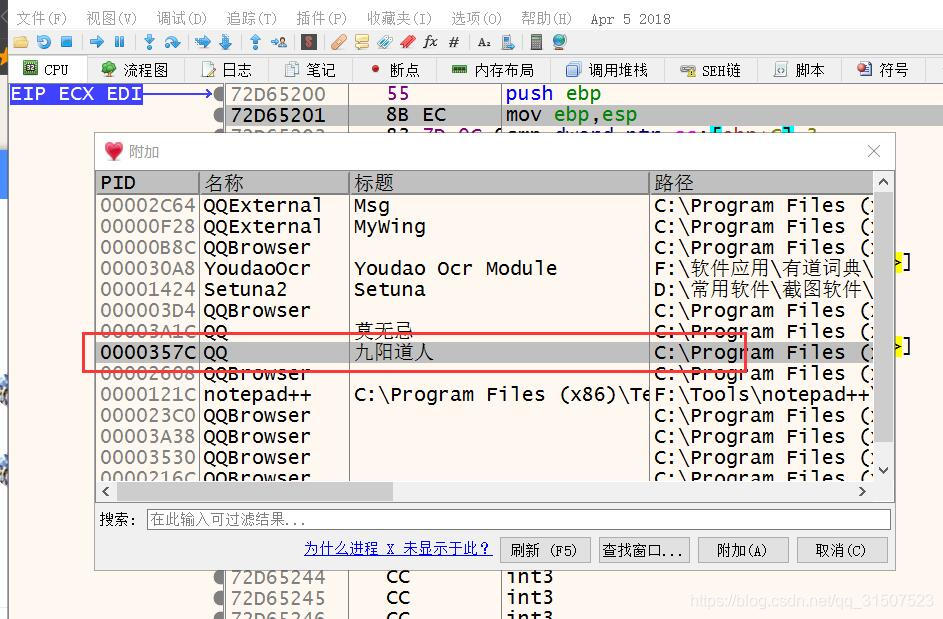The image size is (943, 619).
Task: Select the notepad++ process row
Action: click(485, 395)
